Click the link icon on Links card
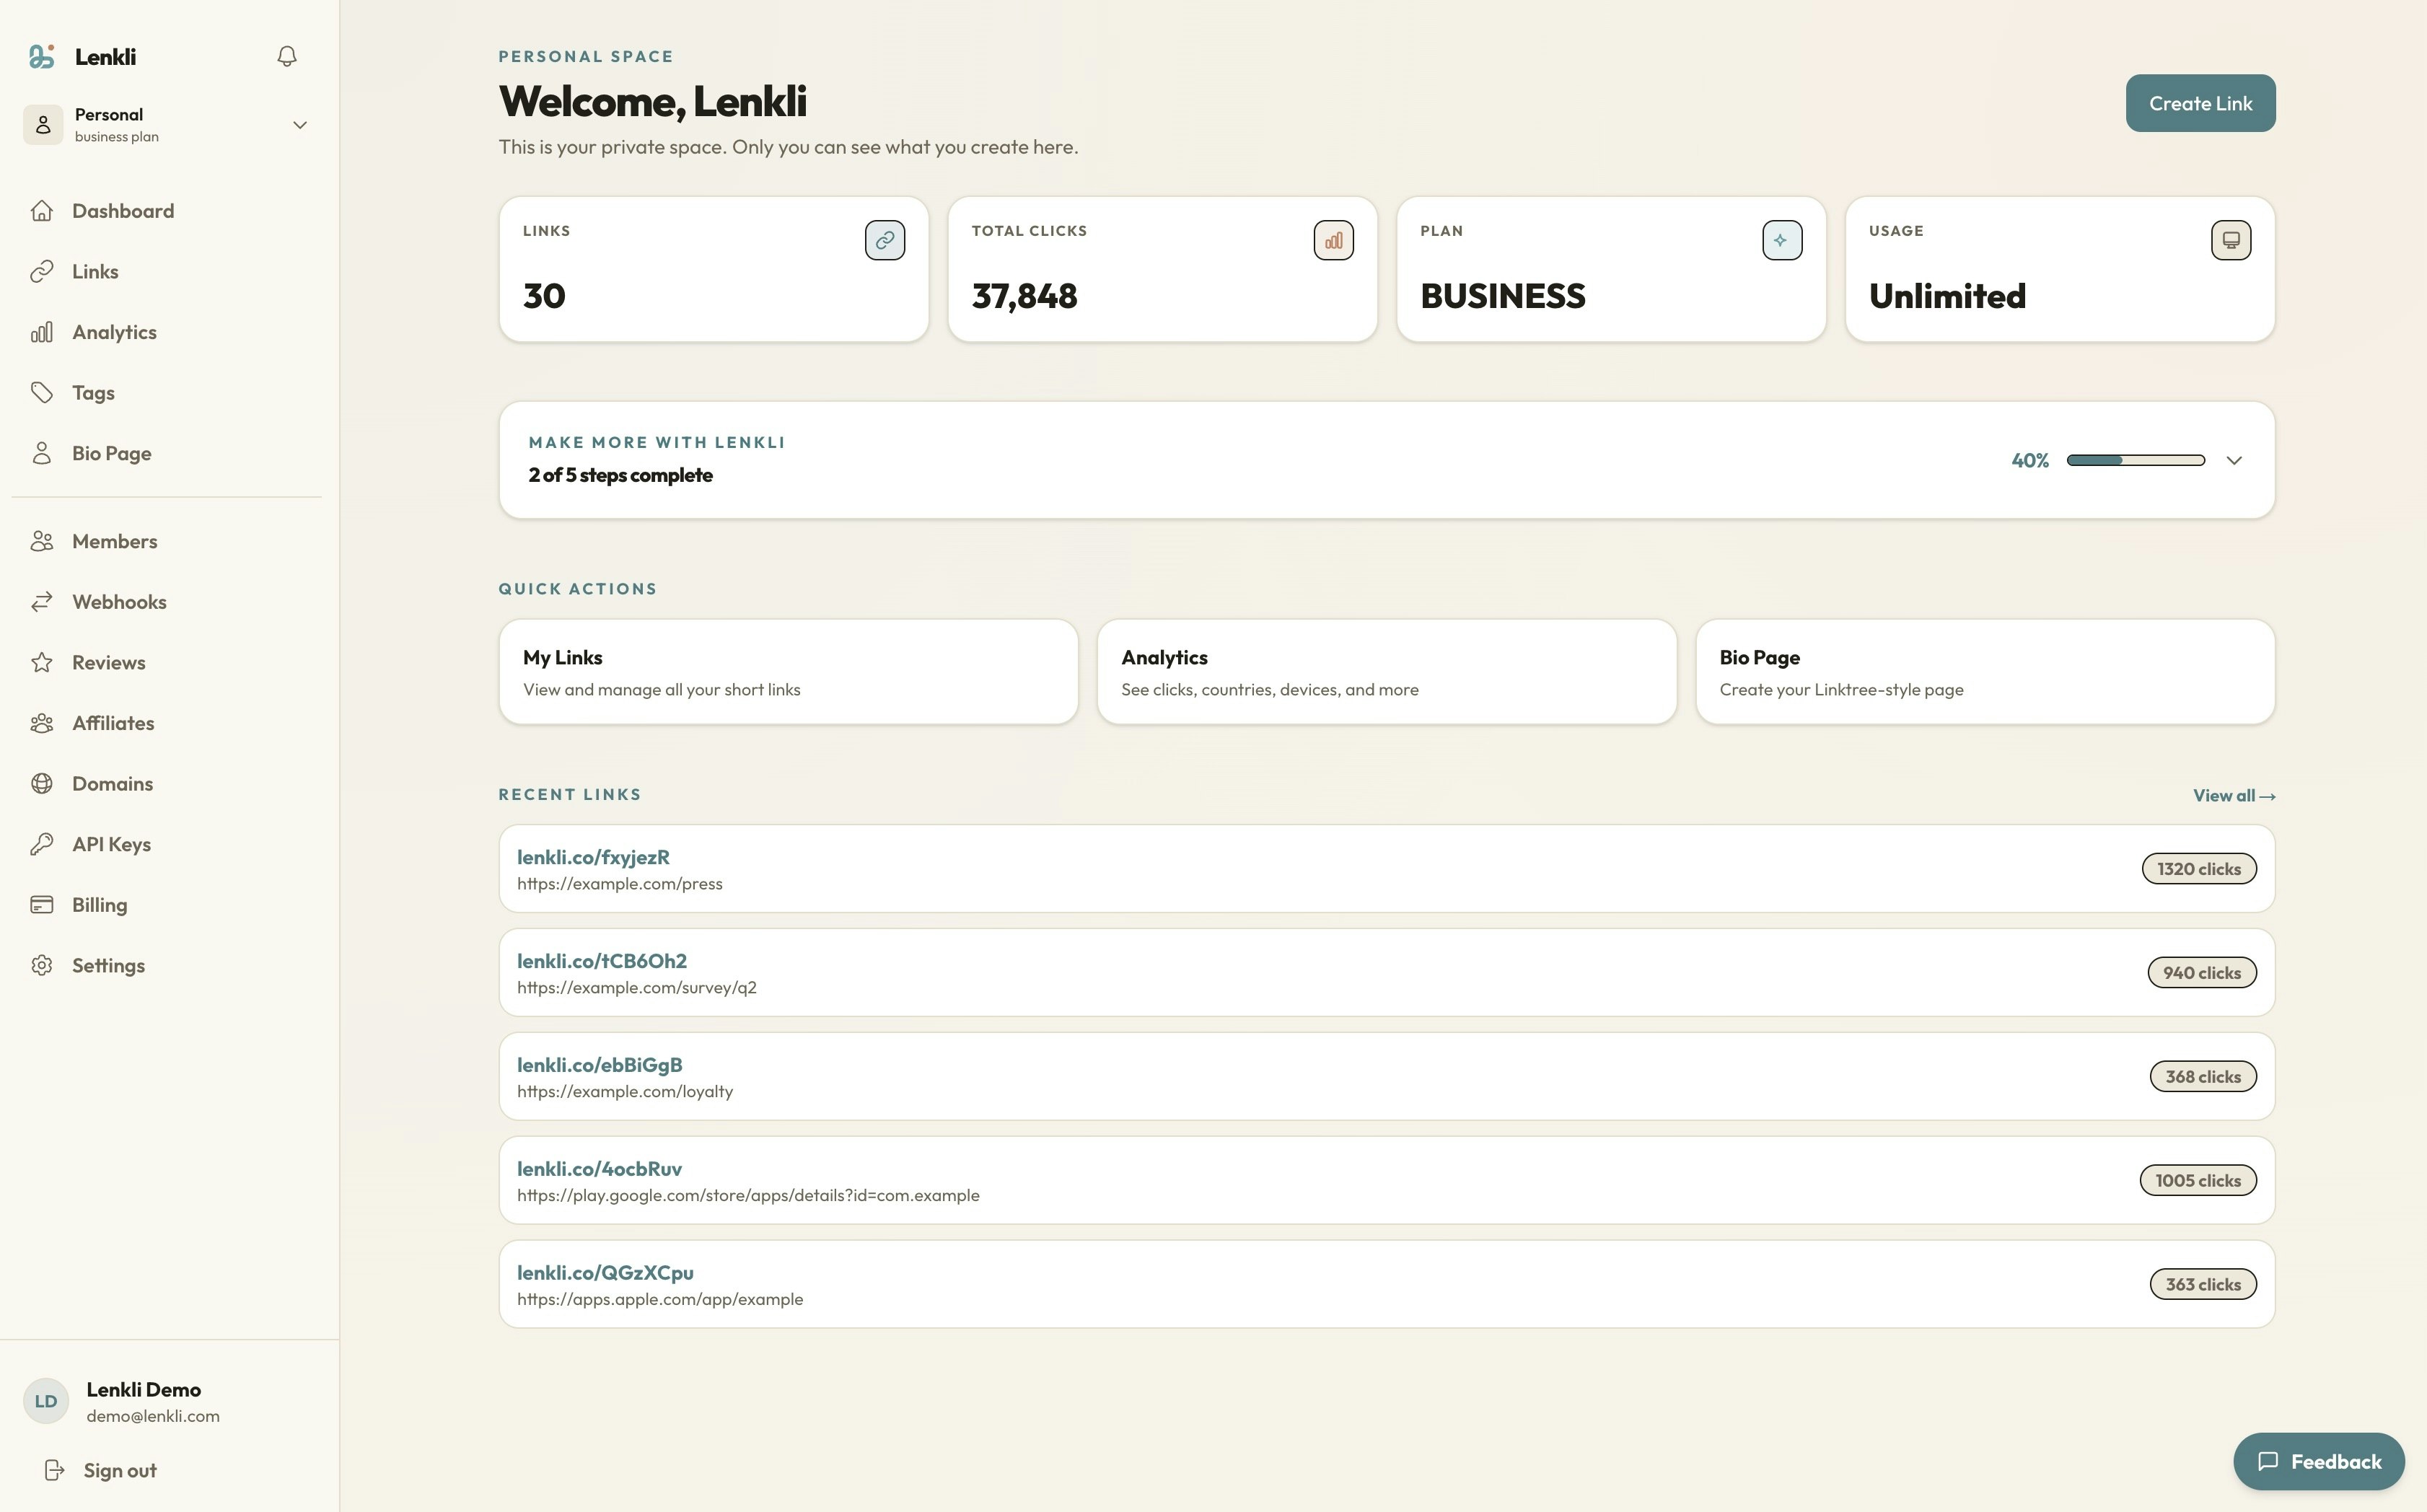Image resolution: width=2427 pixels, height=1512 pixels. coord(885,240)
